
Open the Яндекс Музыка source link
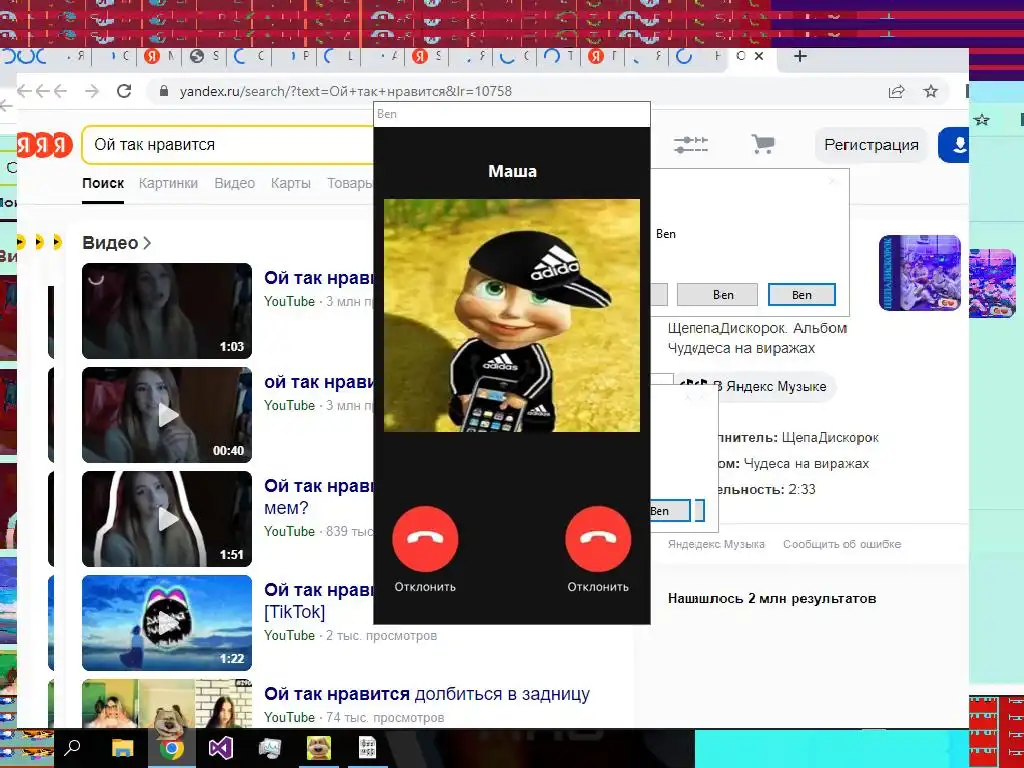pyautogui.click(x=716, y=544)
